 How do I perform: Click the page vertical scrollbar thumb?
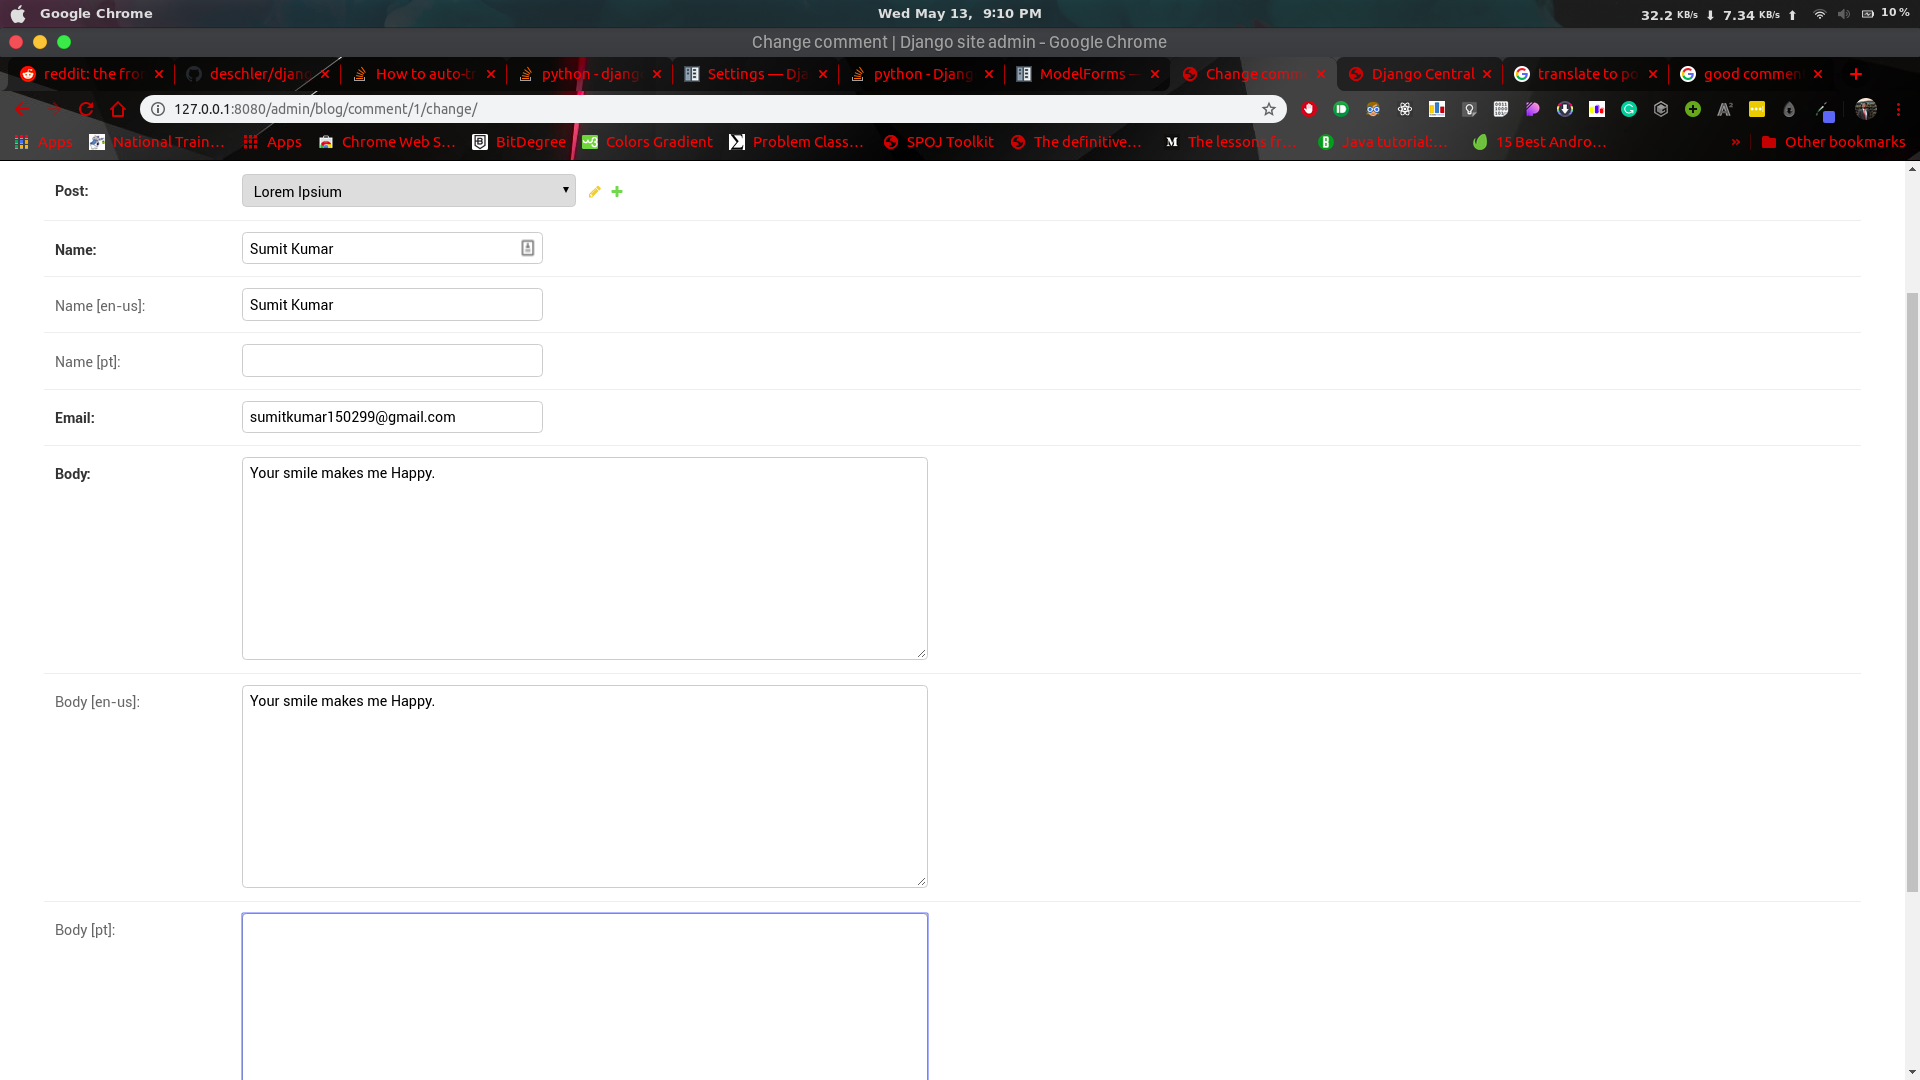(1912, 590)
